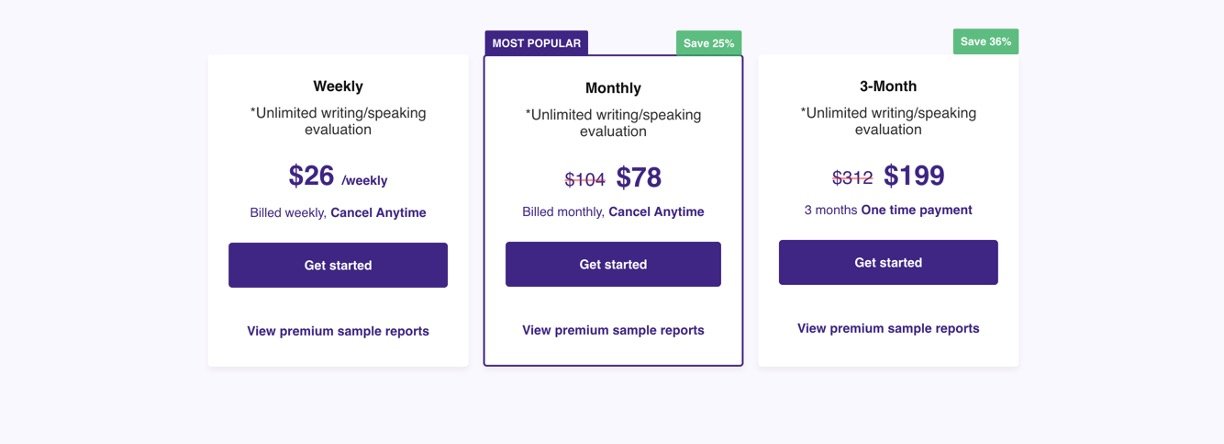1224x444 pixels.
Task: Select the Weekly plan heading
Action: pyautogui.click(x=338, y=87)
